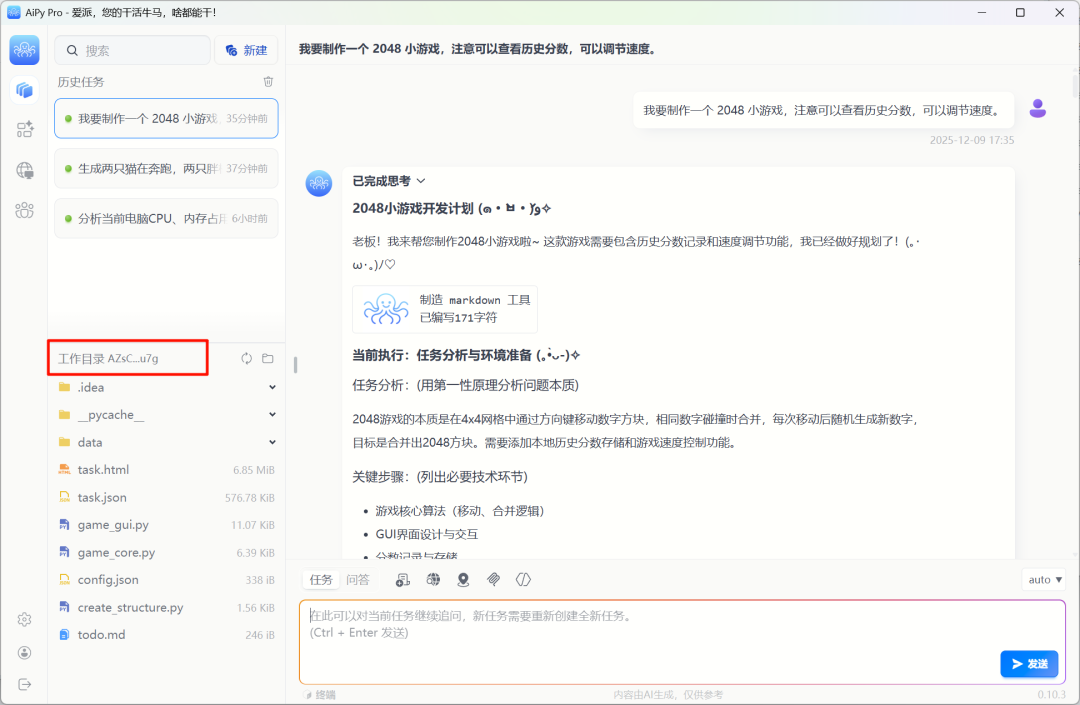This screenshot has width=1080, height=705.
Task: Expand the .idea folder
Action: coord(272,387)
